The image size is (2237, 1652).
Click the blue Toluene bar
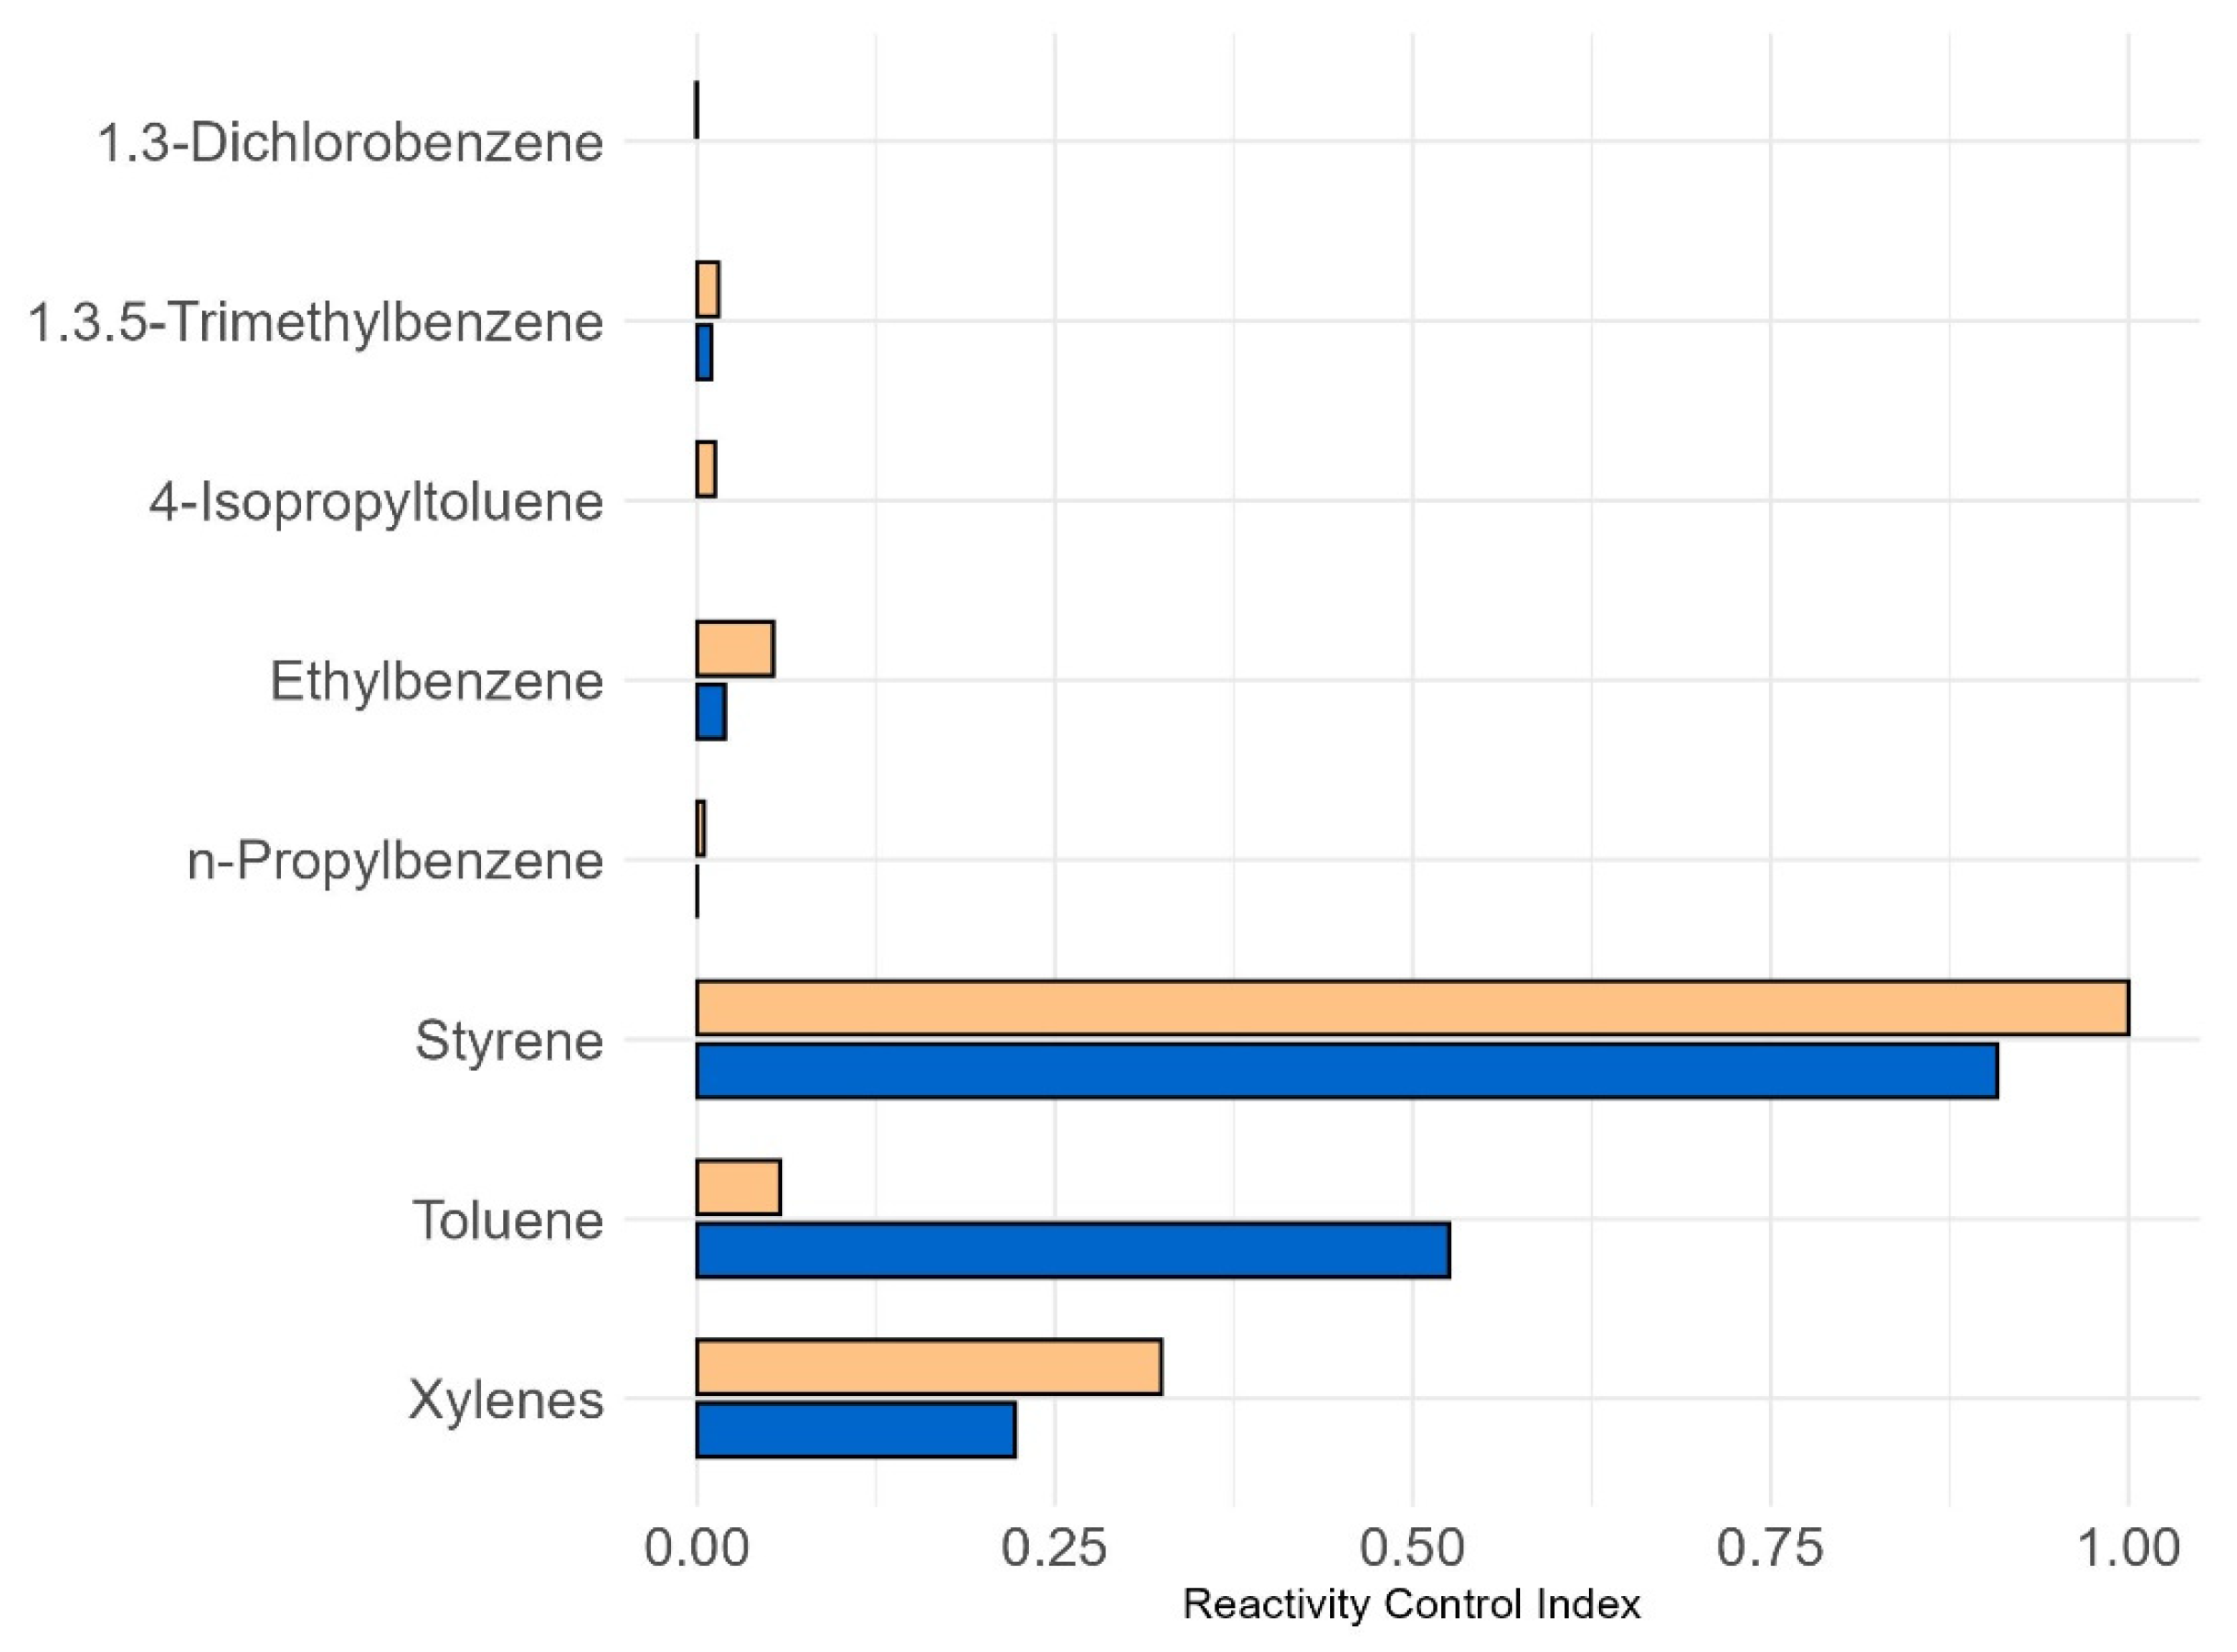coord(1072,1250)
